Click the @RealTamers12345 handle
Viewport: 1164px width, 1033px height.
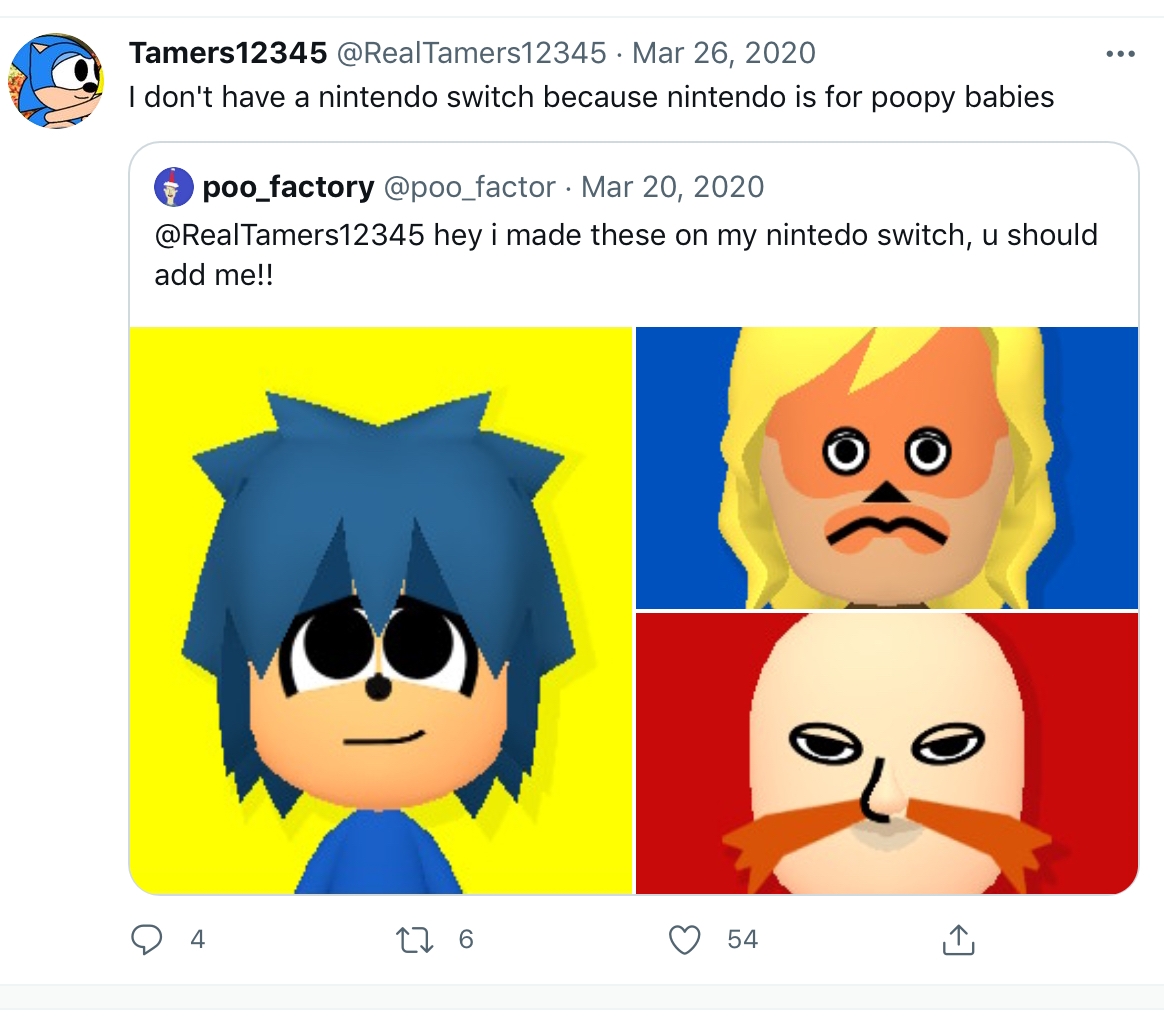point(472,53)
